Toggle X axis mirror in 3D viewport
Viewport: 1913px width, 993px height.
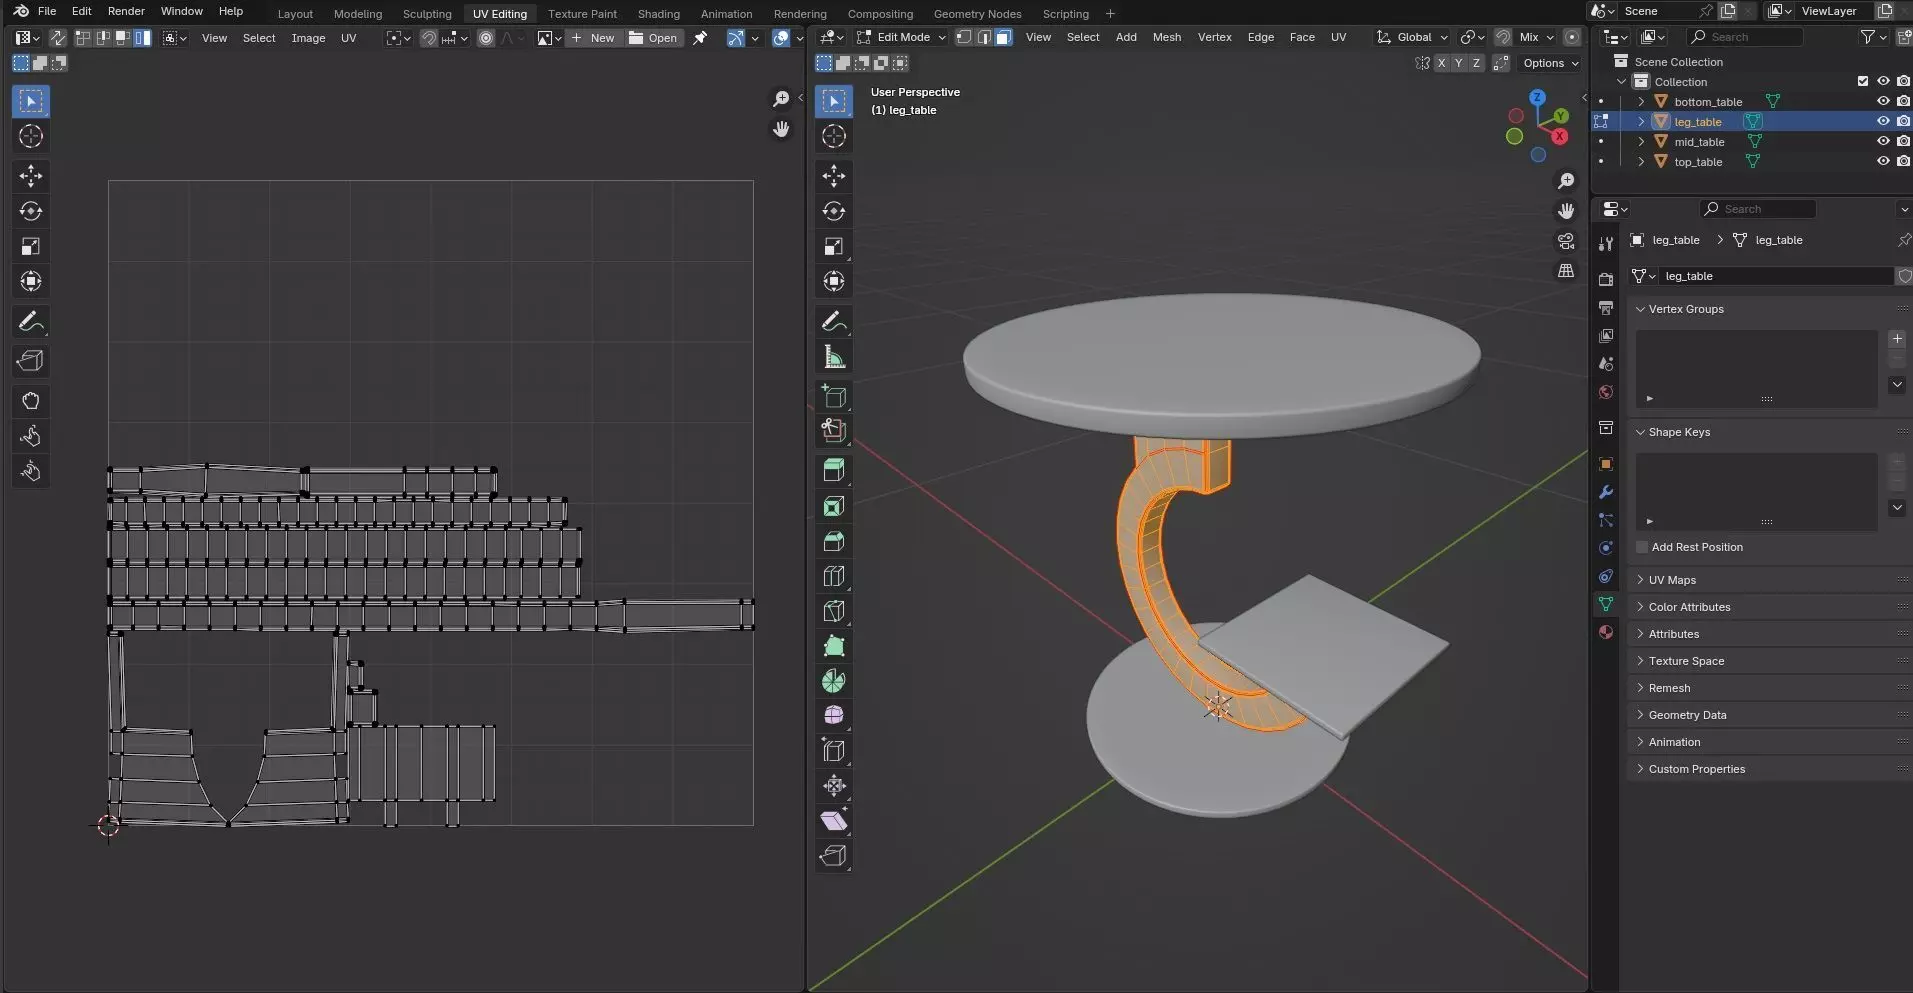[1441, 63]
